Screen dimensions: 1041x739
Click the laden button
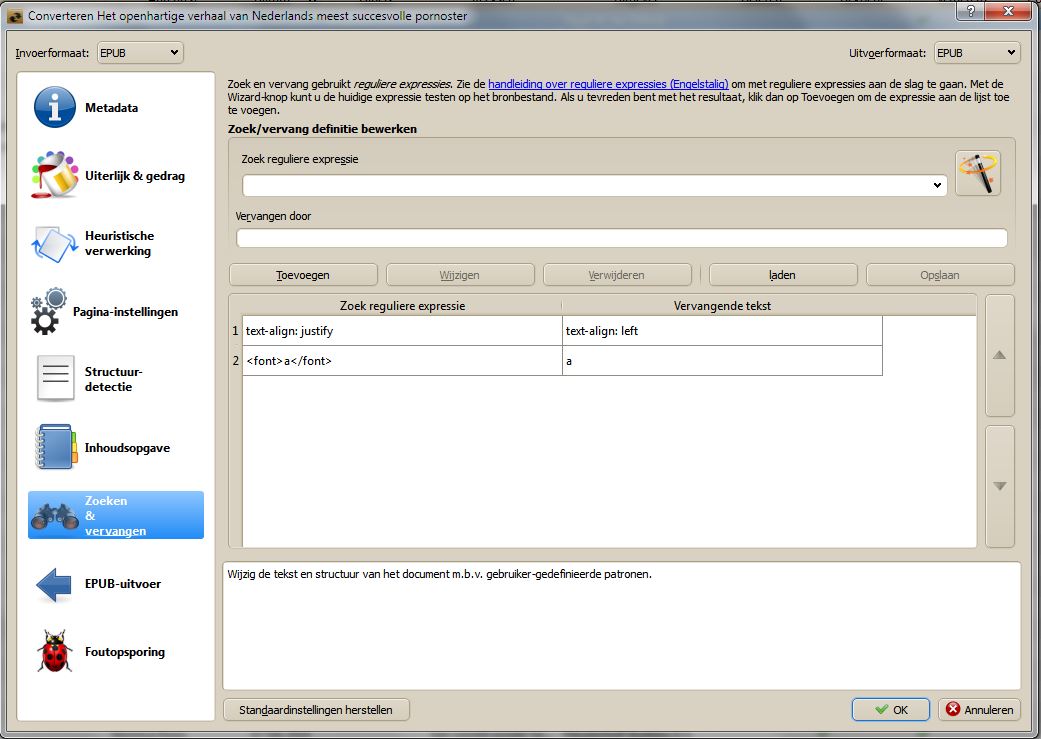tap(783, 275)
